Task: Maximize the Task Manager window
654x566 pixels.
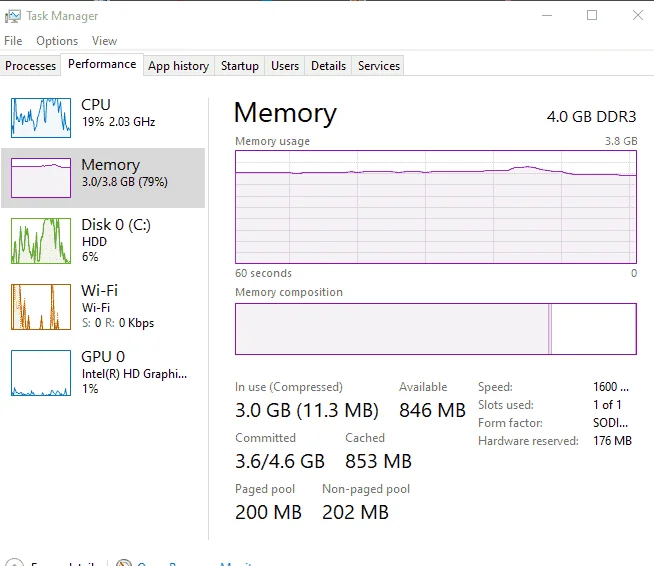Action: pos(592,15)
